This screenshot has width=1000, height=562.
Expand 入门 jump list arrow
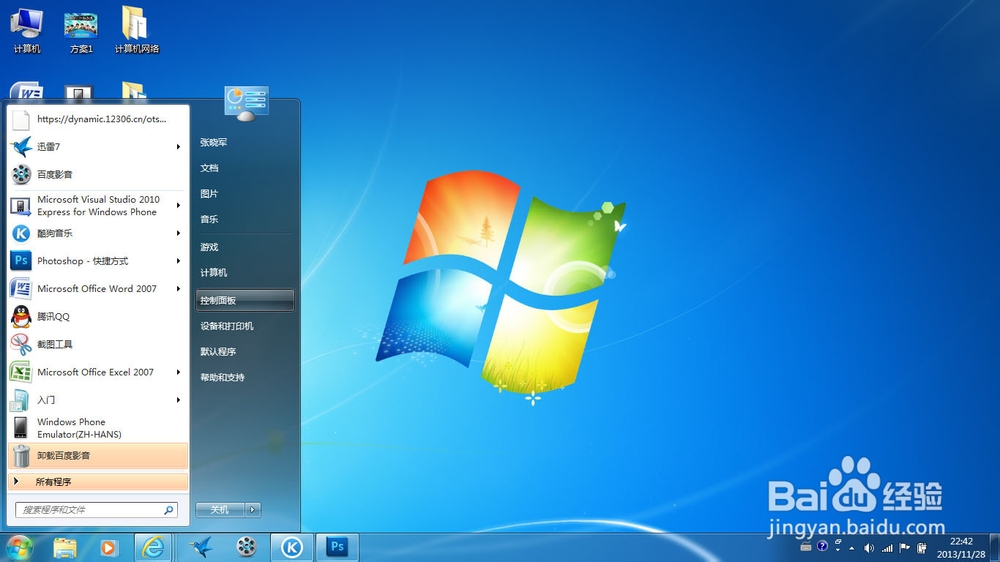(179, 400)
